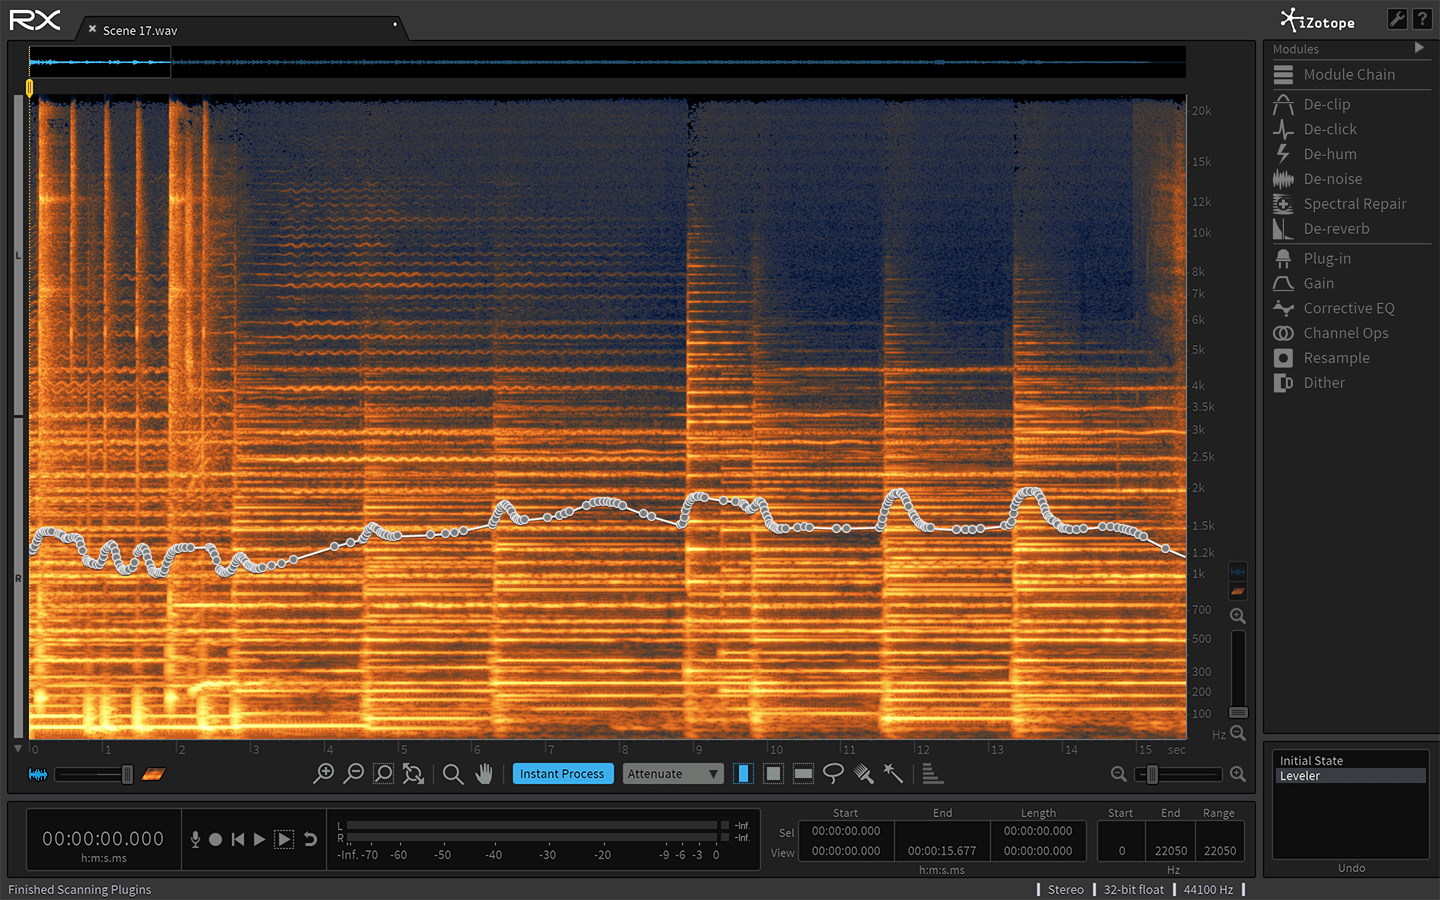Select Leveler in the undo history
The width and height of the screenshot is (1440, 900).
coord(1300,776)
